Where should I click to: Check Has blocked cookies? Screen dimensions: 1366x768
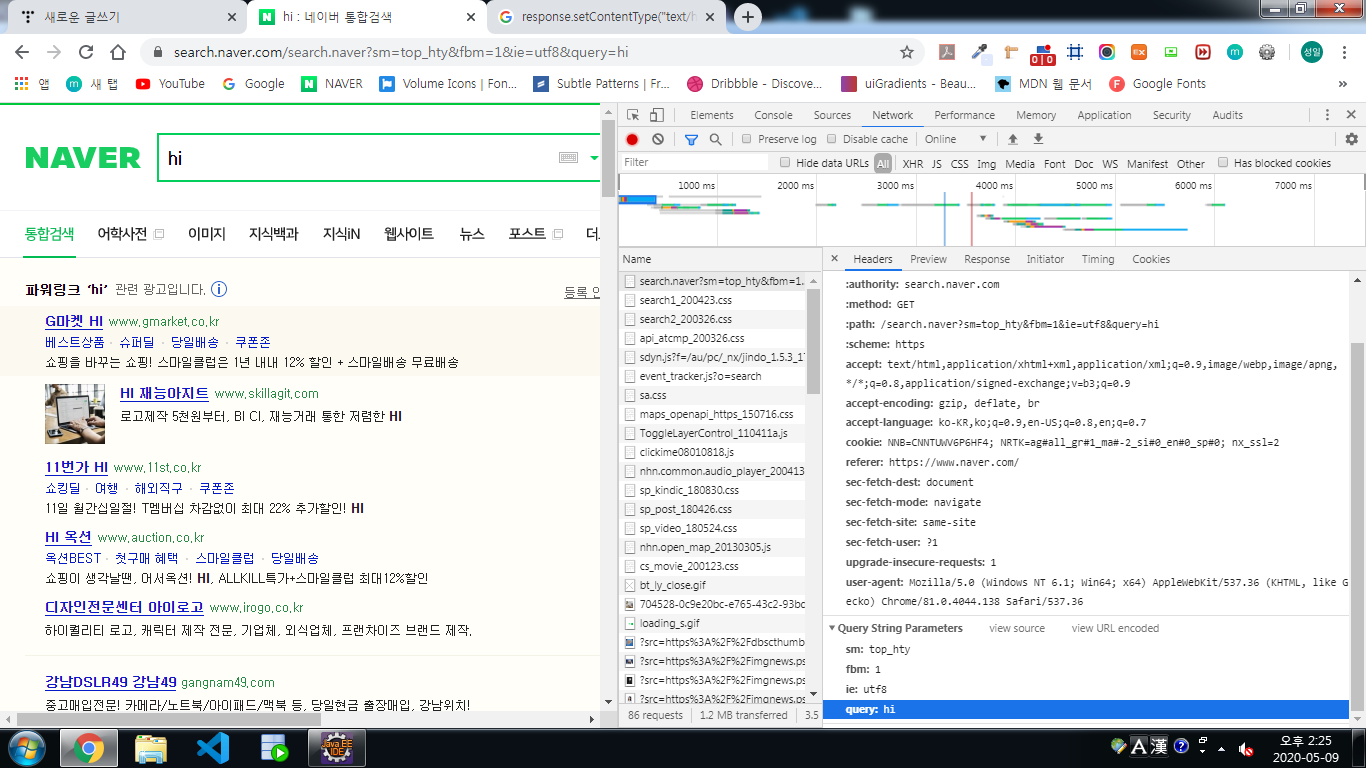tap(1223, 163)
